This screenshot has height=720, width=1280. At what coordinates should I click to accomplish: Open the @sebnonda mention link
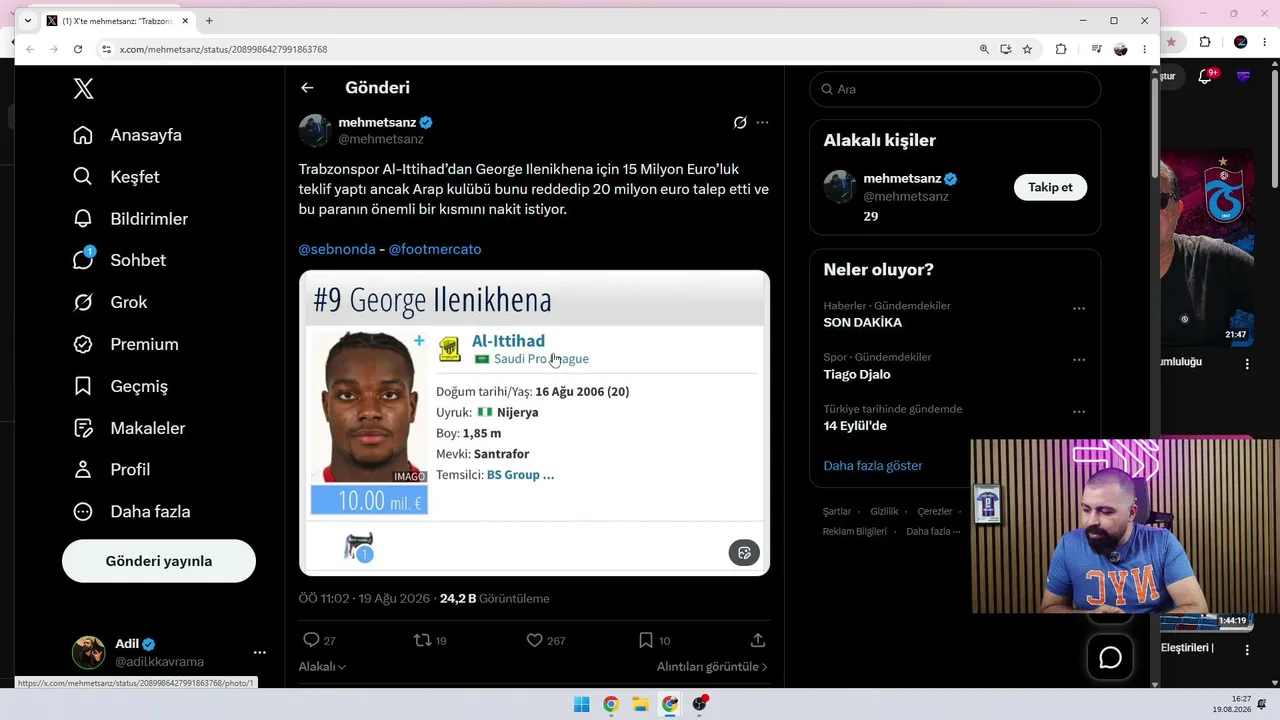(337, 249)
